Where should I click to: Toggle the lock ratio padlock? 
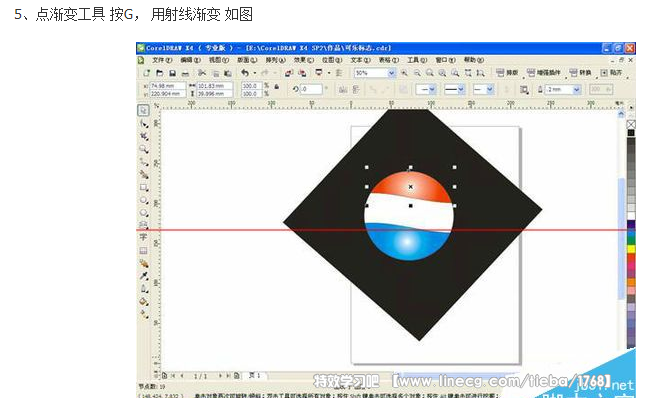(x=276, y=87)
